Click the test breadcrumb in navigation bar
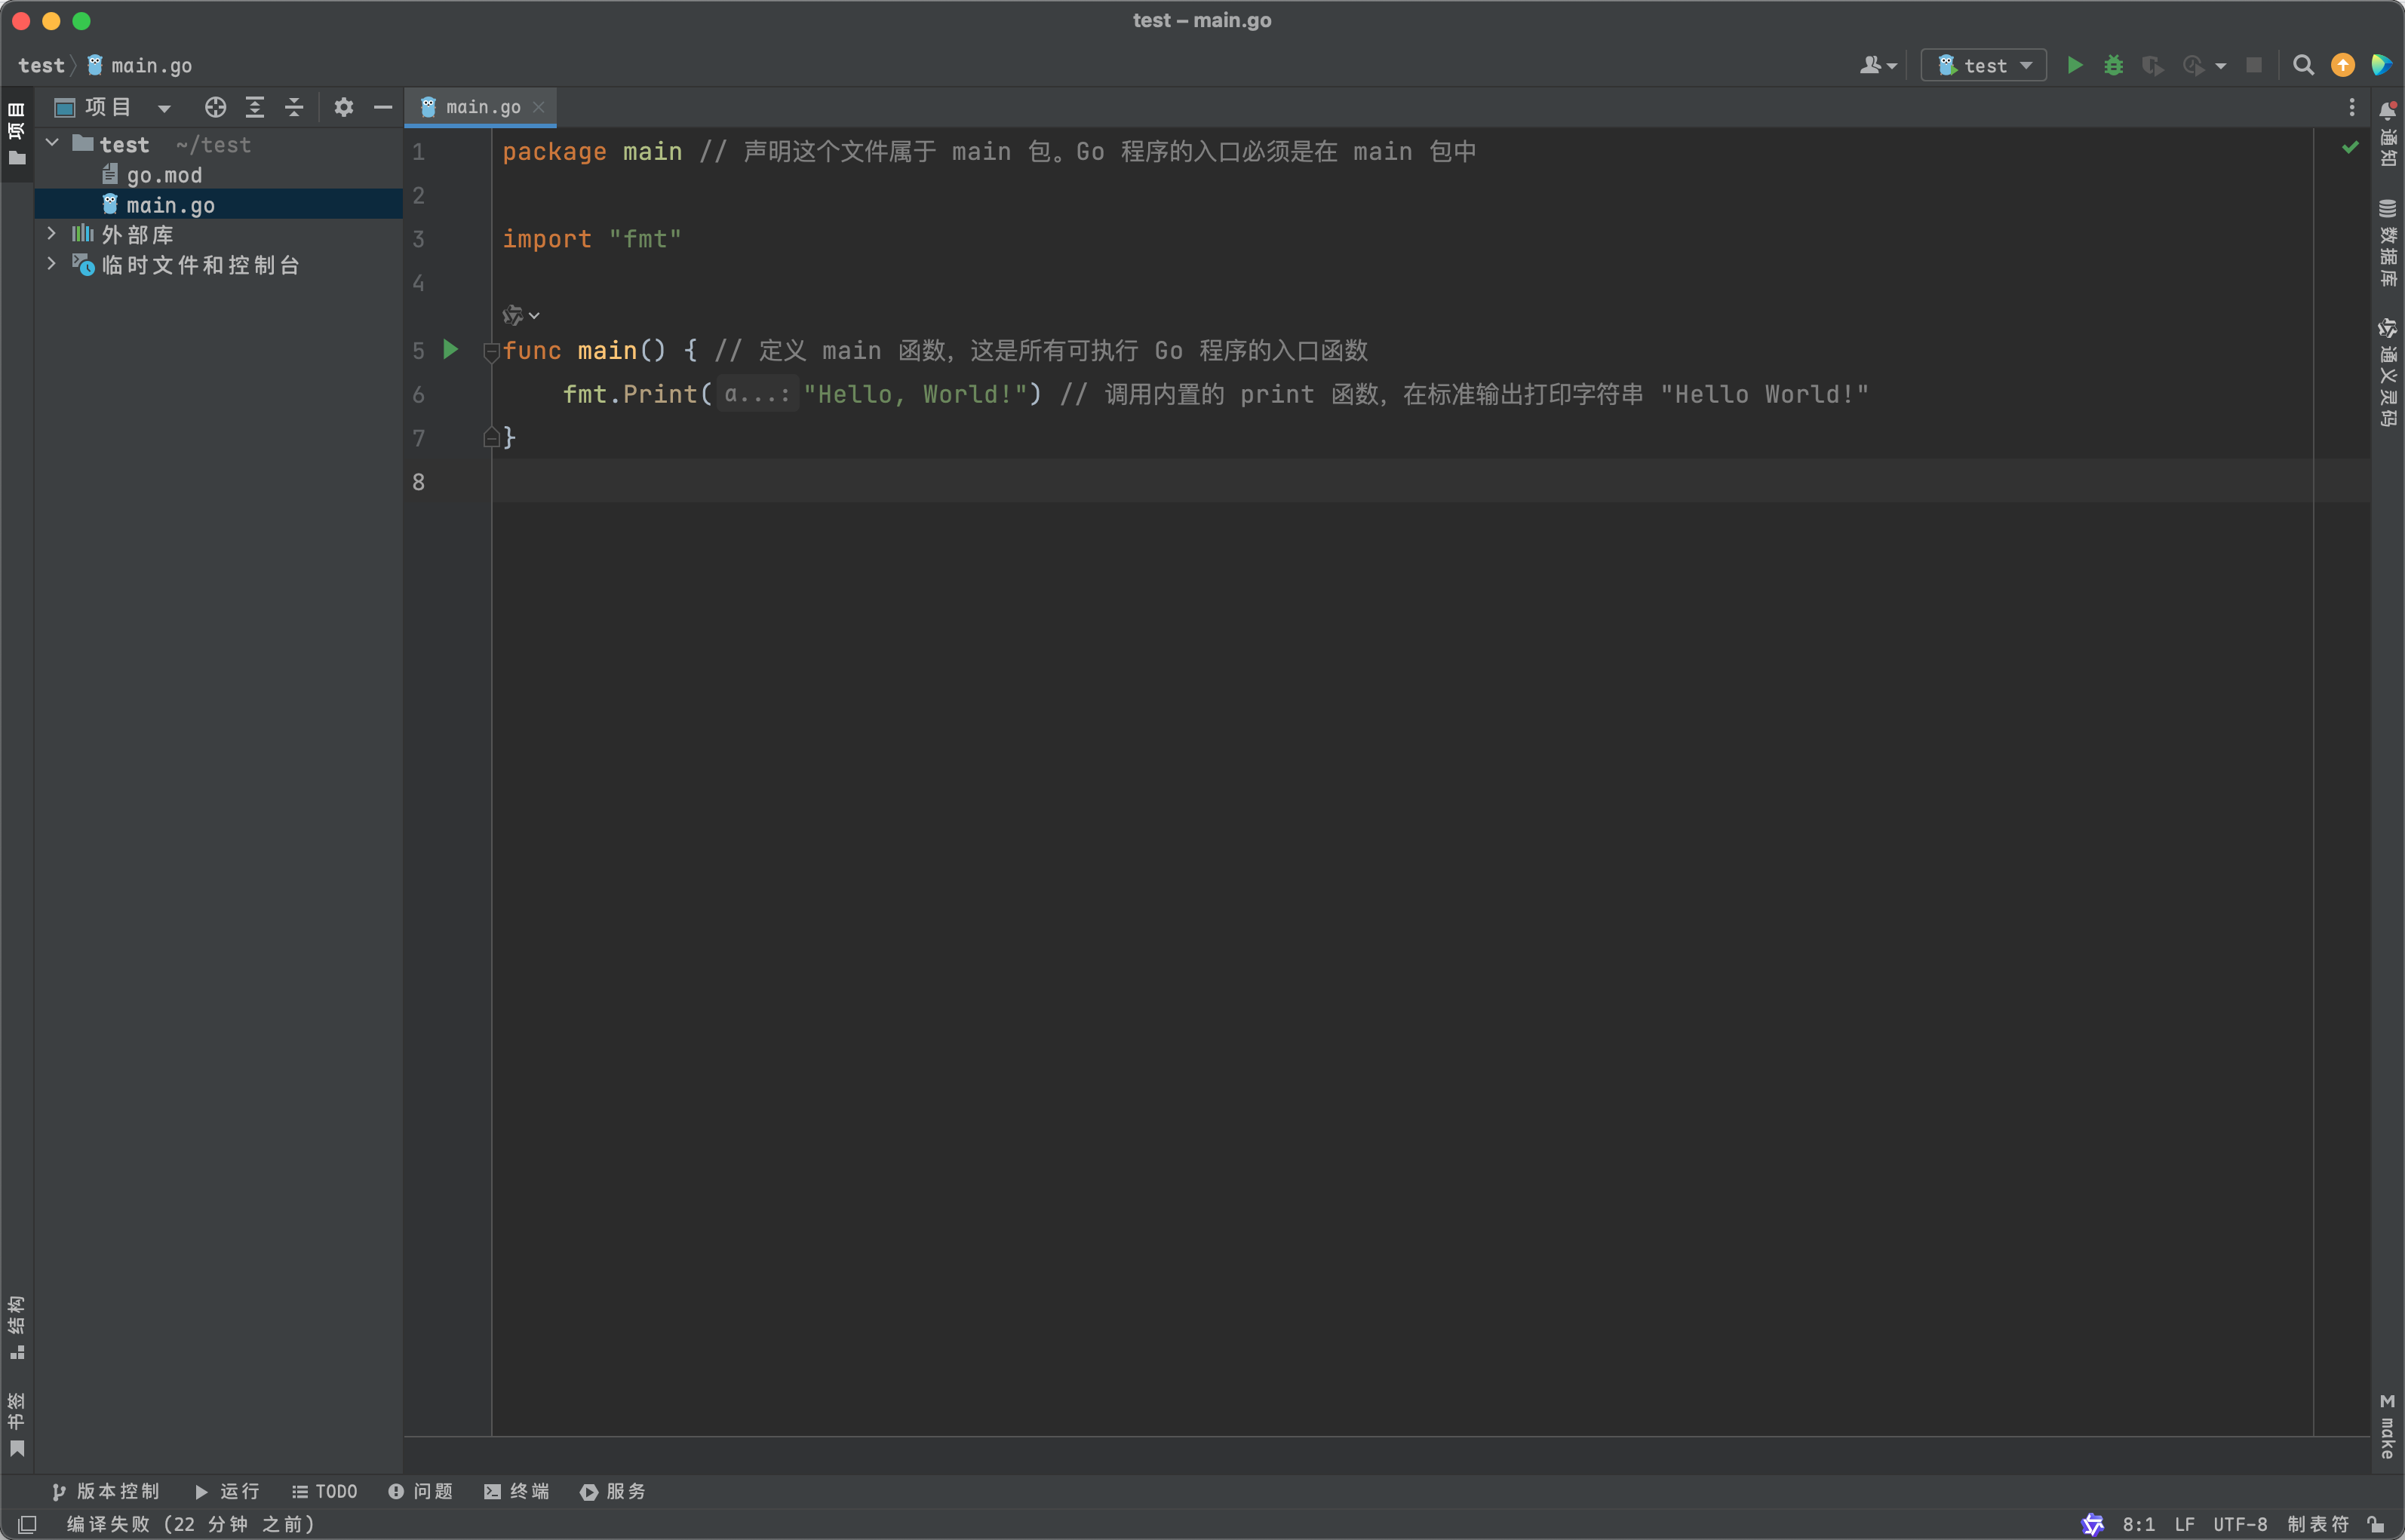 [41, 65]
